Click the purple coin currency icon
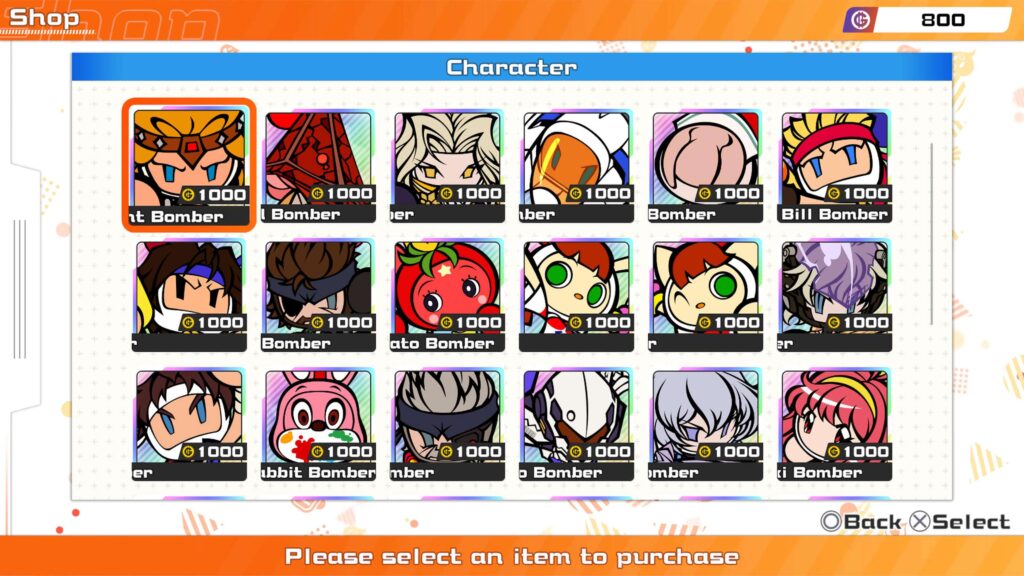 click(860, 20)
